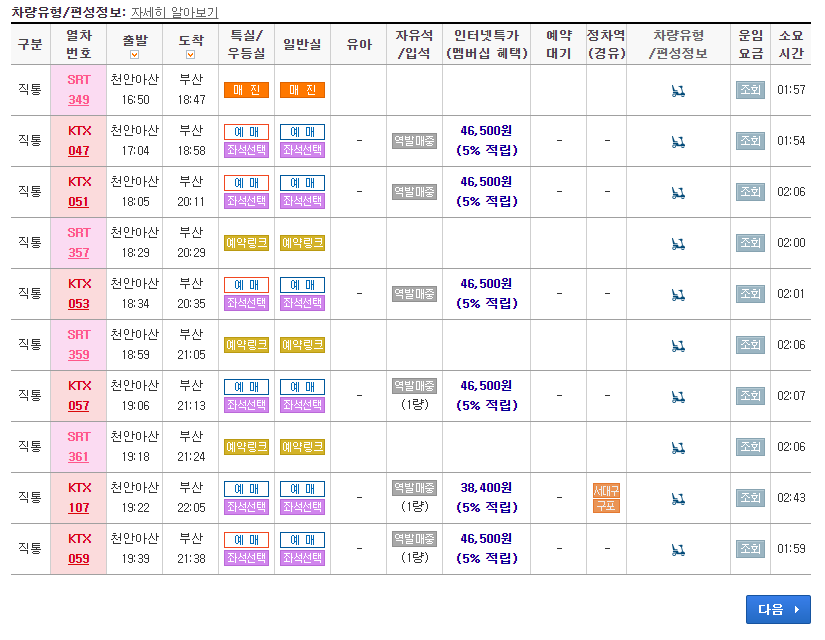The height and width of the screenshot is (640, 825).
Task: Open train number SRT 361 link
Action: tap(78, 457)
